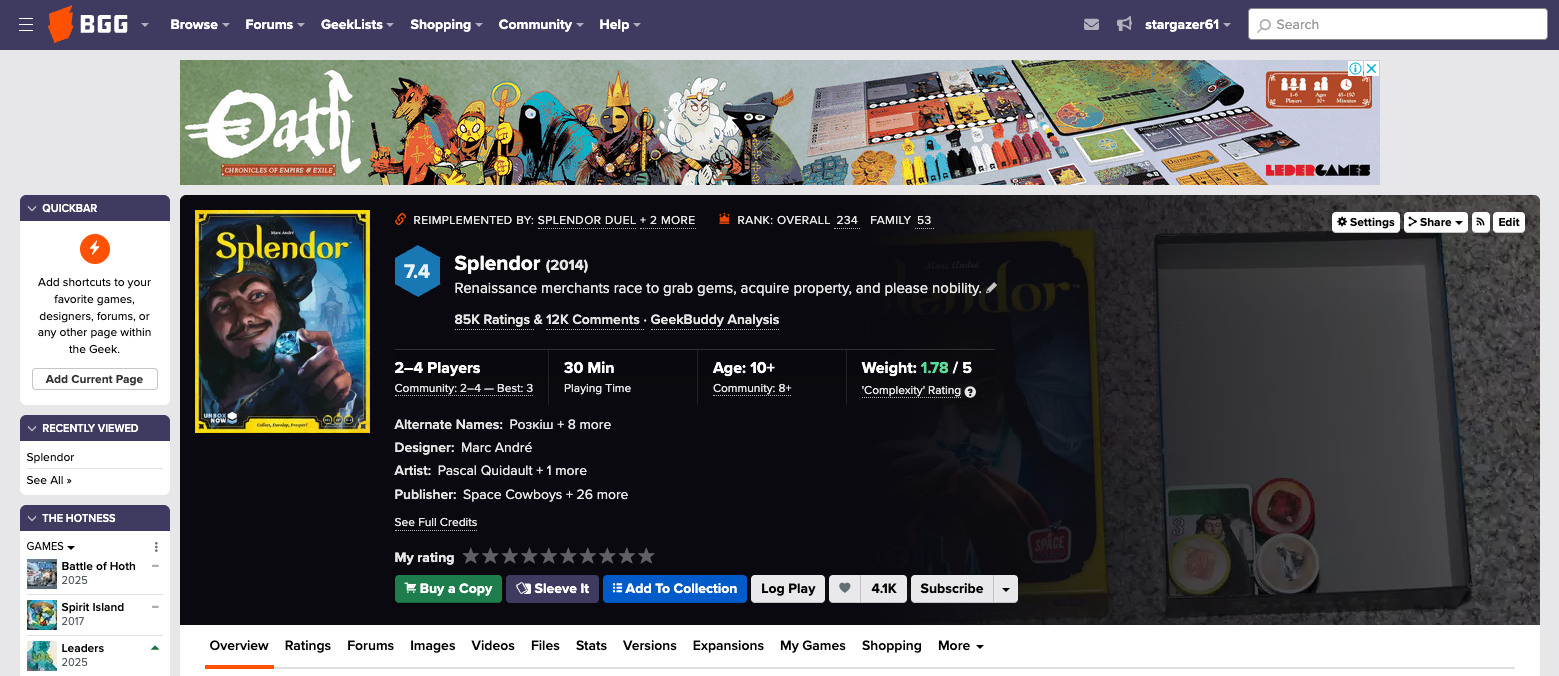Collapse the Quickbar section
Screen dimensions: 1559x676
pos(32,208)
